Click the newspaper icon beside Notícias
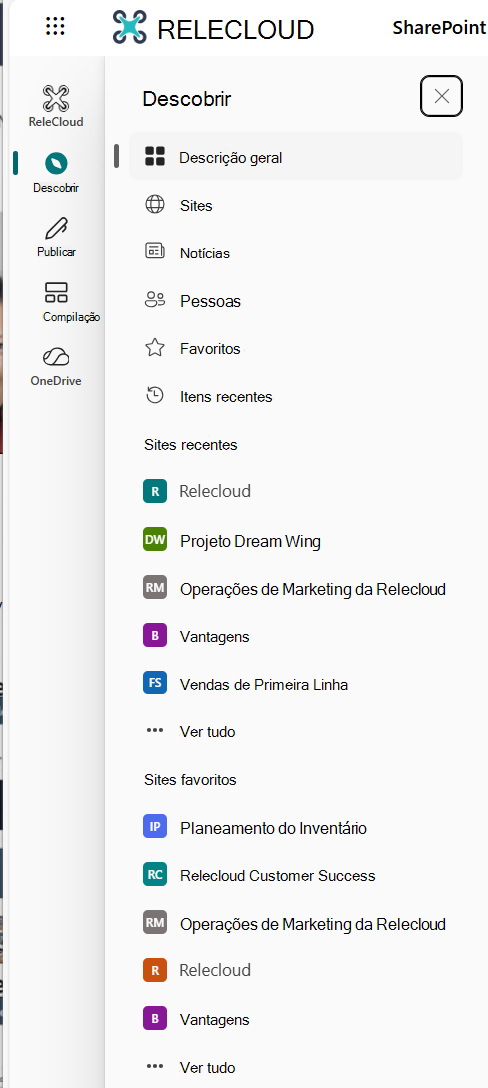This screenshot has width=488, height=1088. [x=155, y=251]
